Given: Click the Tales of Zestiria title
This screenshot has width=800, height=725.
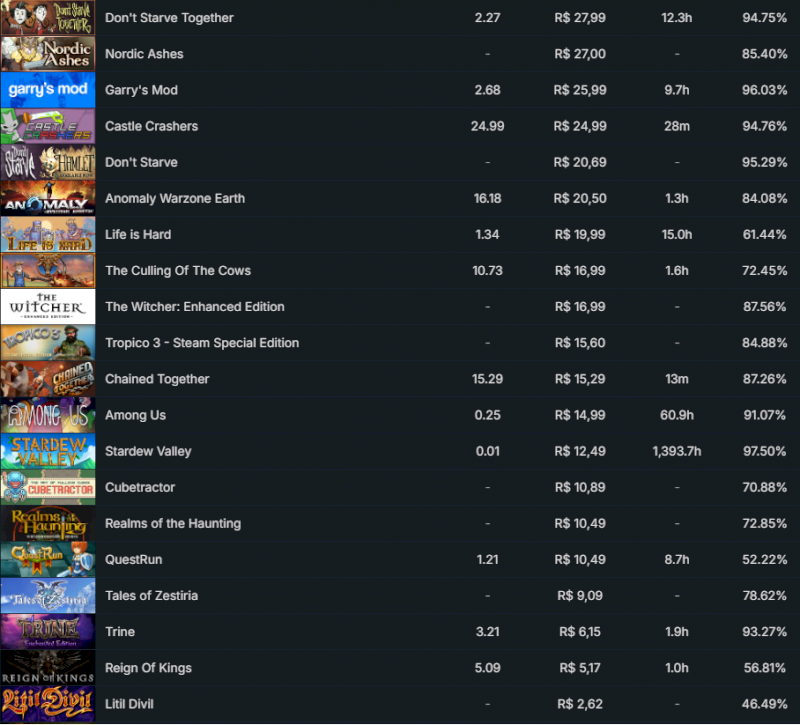Looking at the screenshot, I should tap(152, 596).
